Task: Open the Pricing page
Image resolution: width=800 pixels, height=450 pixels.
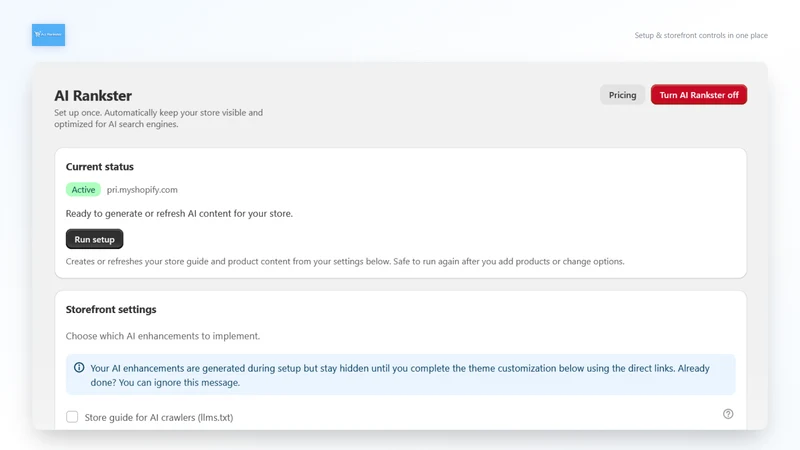Action: [622, 95]
